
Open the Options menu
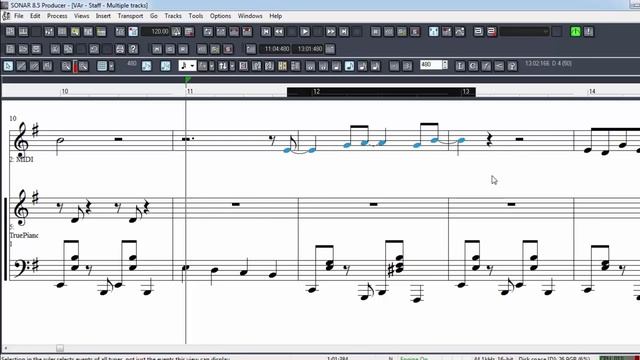220,16
